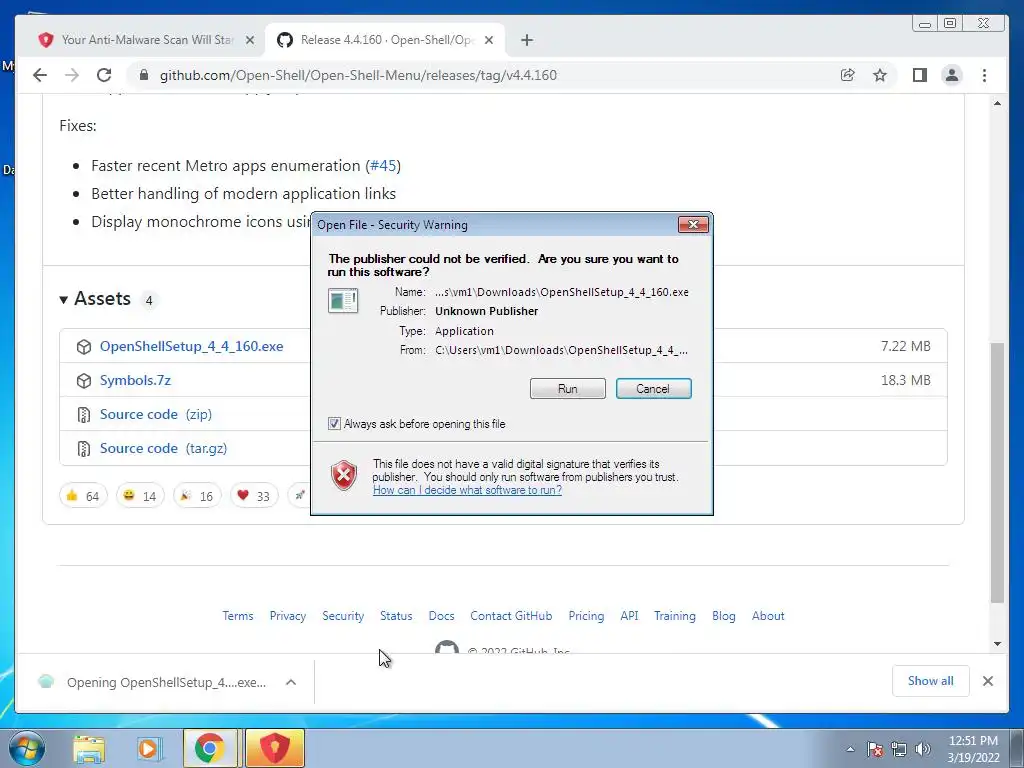
Task: Uncheck Always ask before opening this file
Action: point(334,424)
